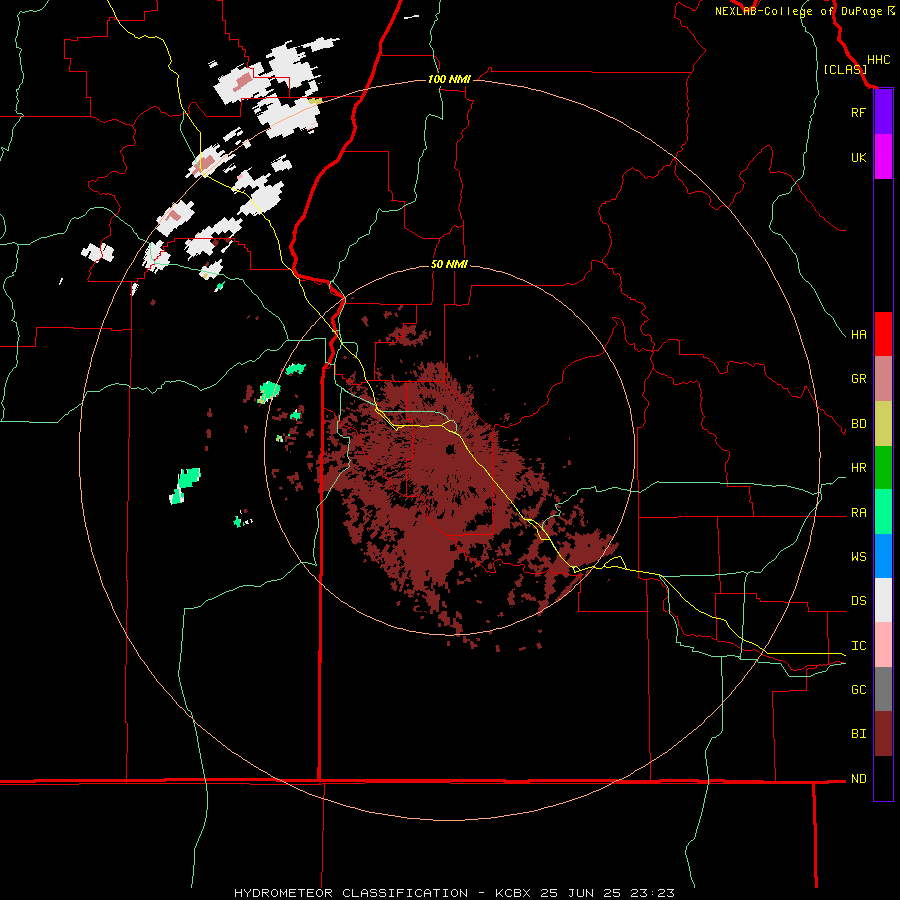Viewport: 900px width, 900px height.
Task: Select the red HA legend color swatch
Action: tap(883, 334)
